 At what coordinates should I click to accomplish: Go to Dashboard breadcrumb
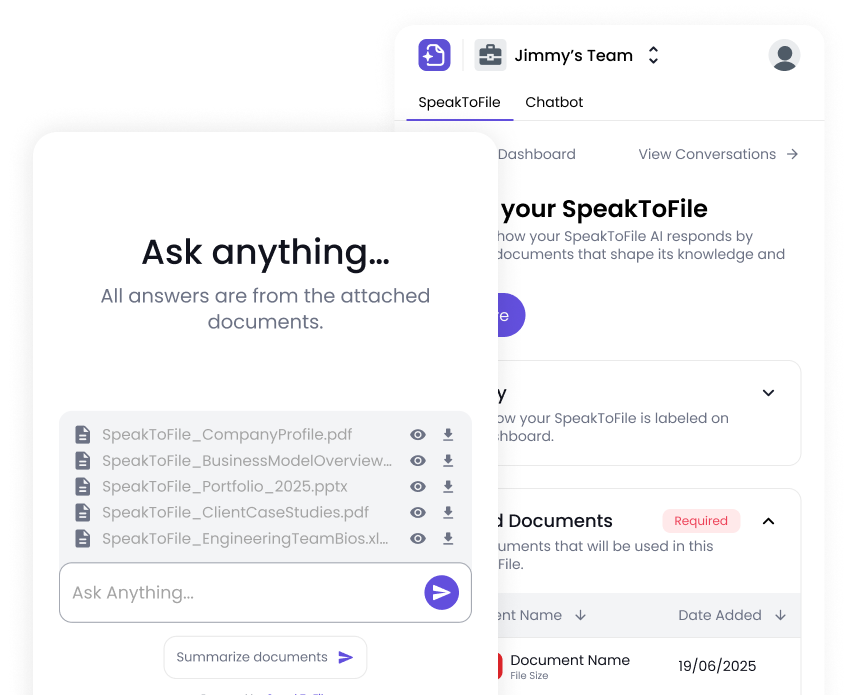point(537,154)
